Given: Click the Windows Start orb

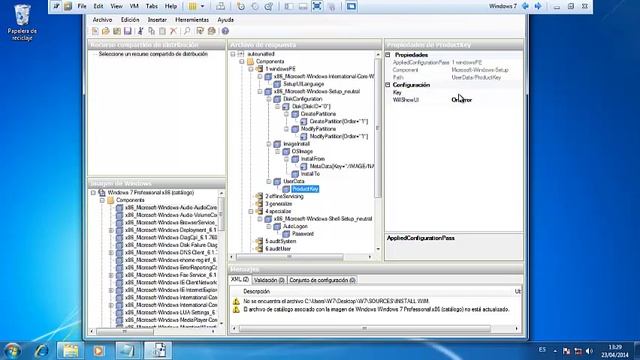Looking at the screenshot, I should [12, 351].
